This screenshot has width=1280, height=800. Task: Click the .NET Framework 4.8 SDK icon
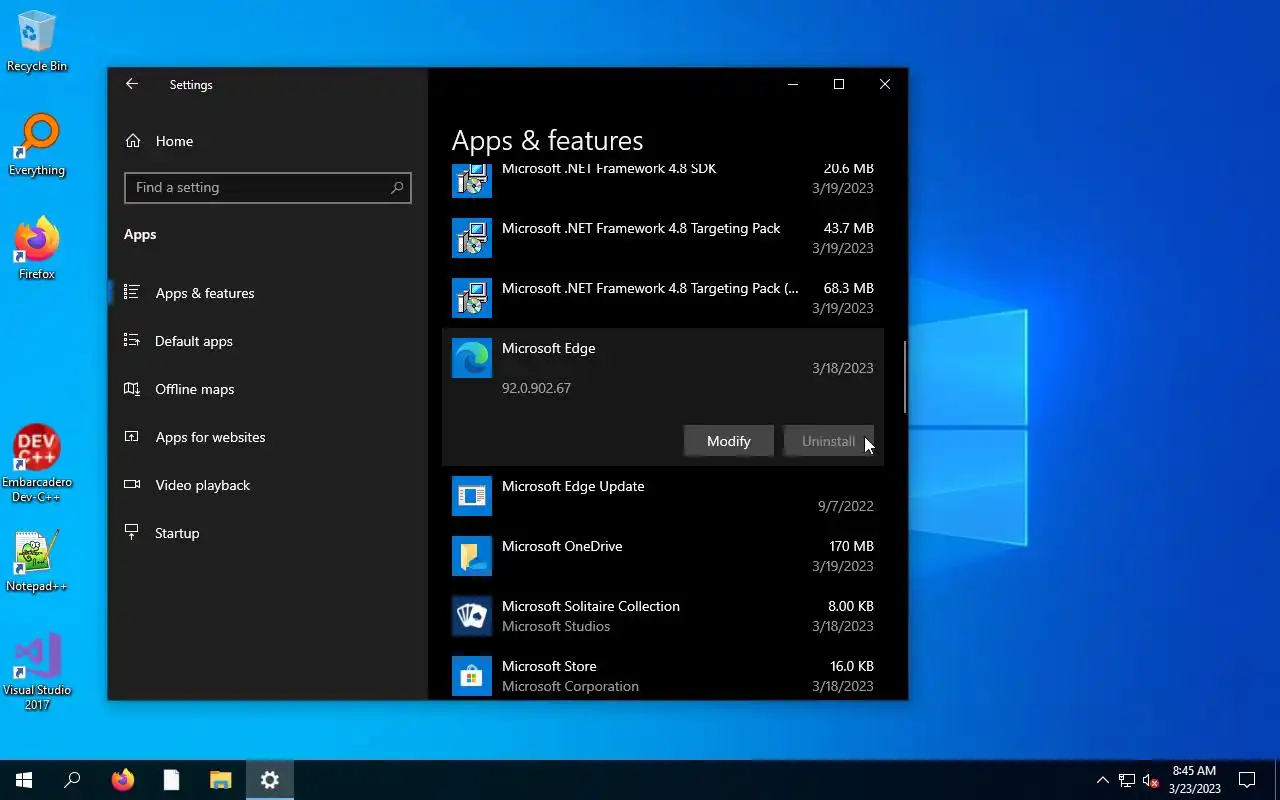(472, 179)
